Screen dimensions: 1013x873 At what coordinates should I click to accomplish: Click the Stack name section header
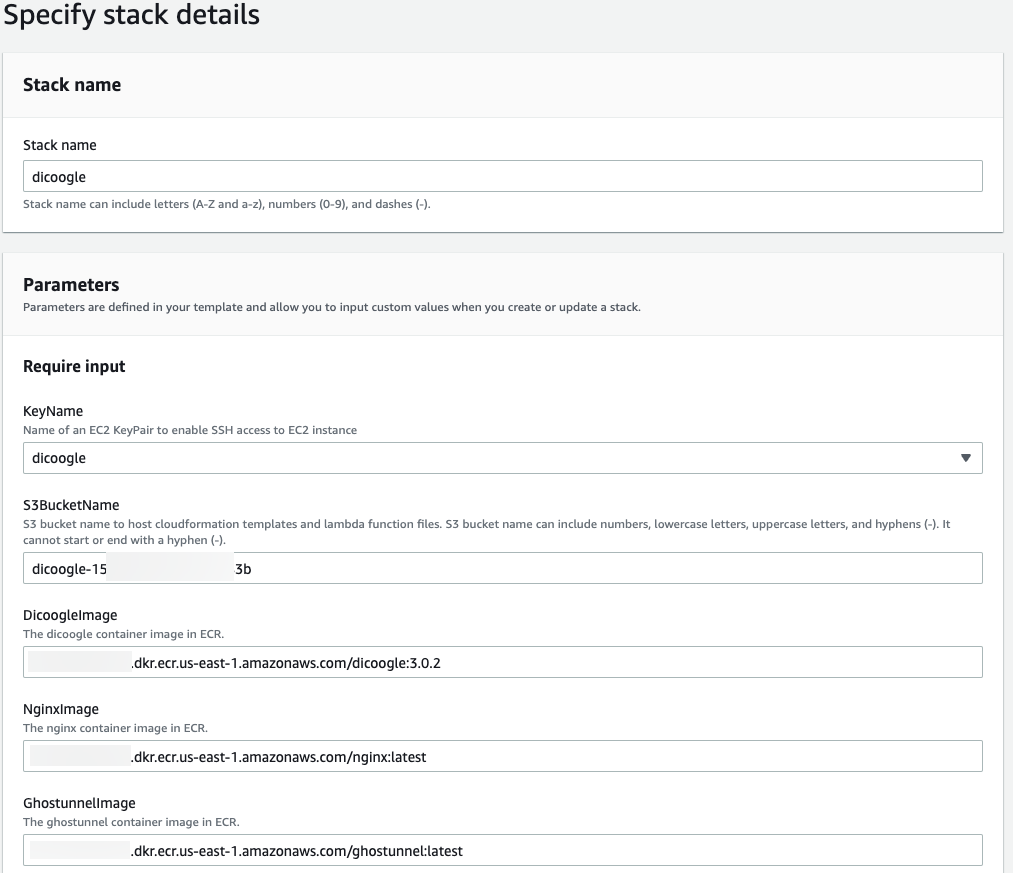[72, 85]
